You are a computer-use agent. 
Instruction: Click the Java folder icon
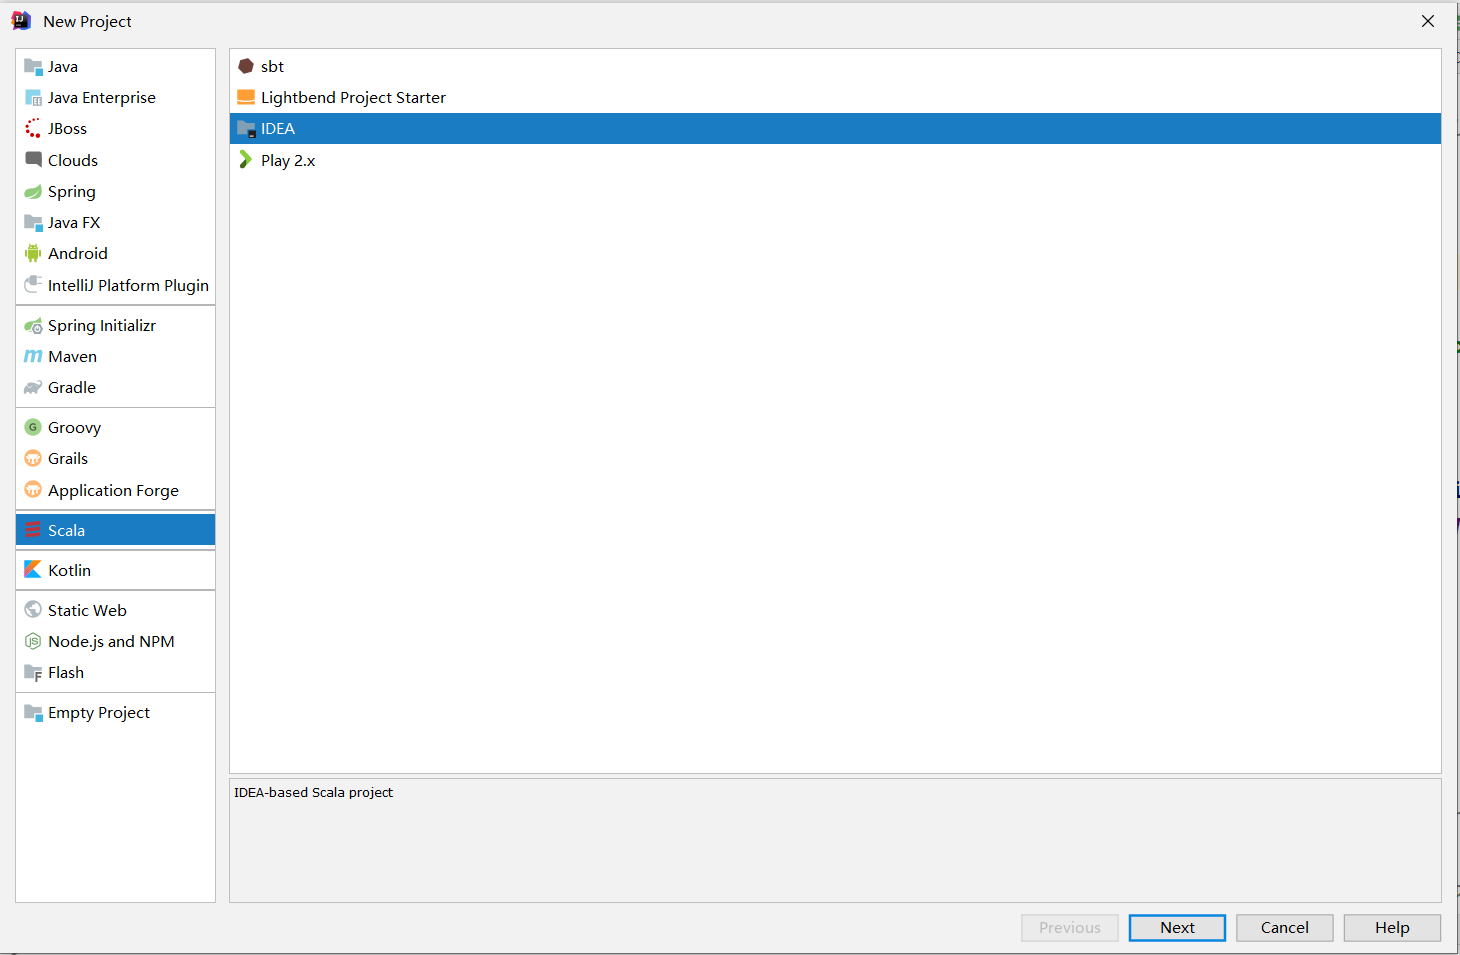(x=33, y=67)
